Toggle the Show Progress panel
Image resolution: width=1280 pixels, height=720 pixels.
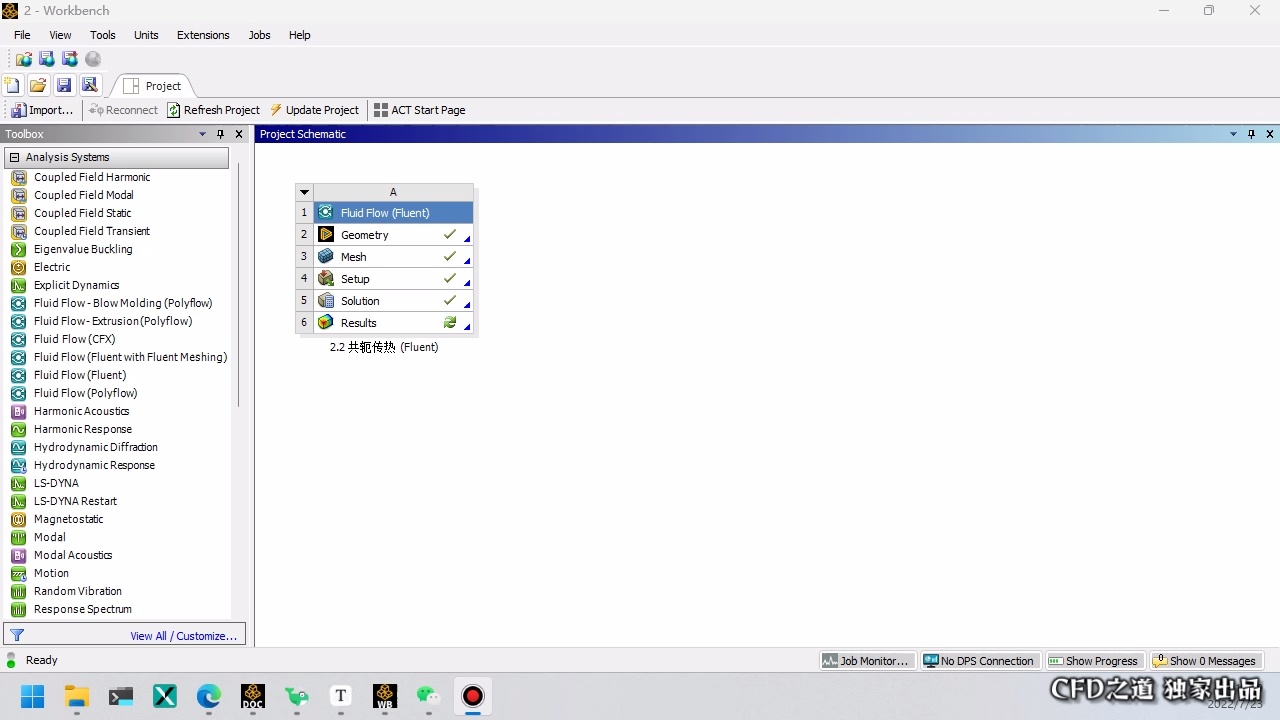(1094, 661)
